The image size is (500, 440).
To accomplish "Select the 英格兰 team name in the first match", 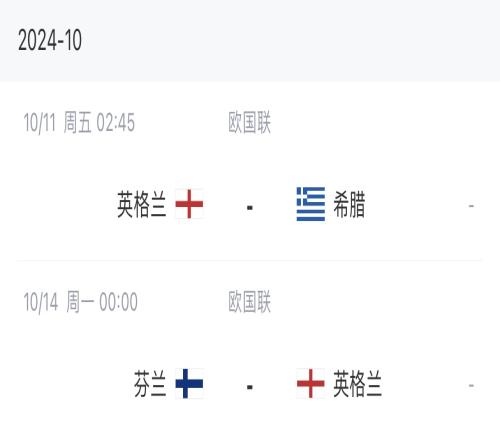I will tap(142, 204).
